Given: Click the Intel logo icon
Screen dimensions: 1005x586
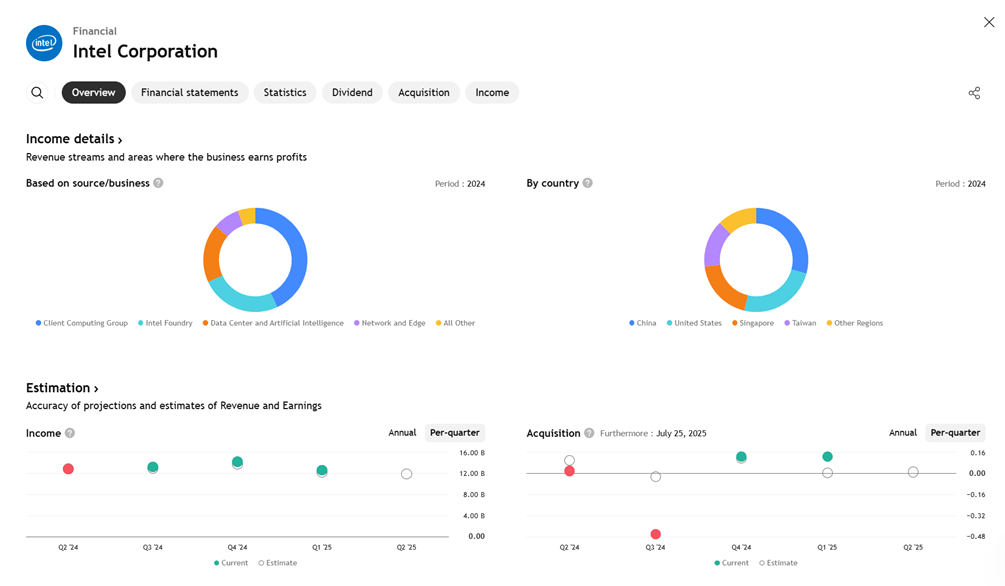Looking at the screenshot, I should [44, 43].
